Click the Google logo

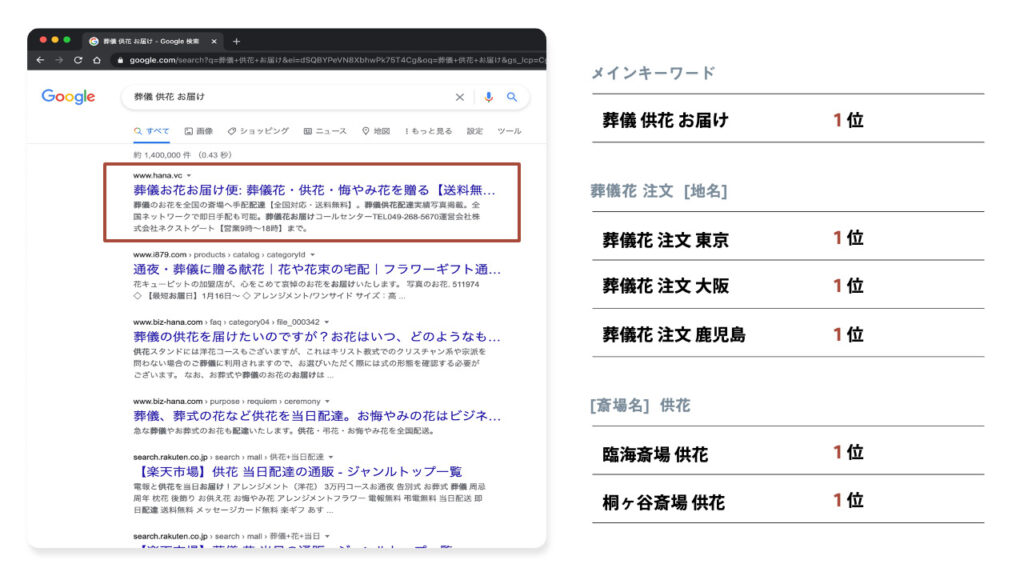point(68,97)
